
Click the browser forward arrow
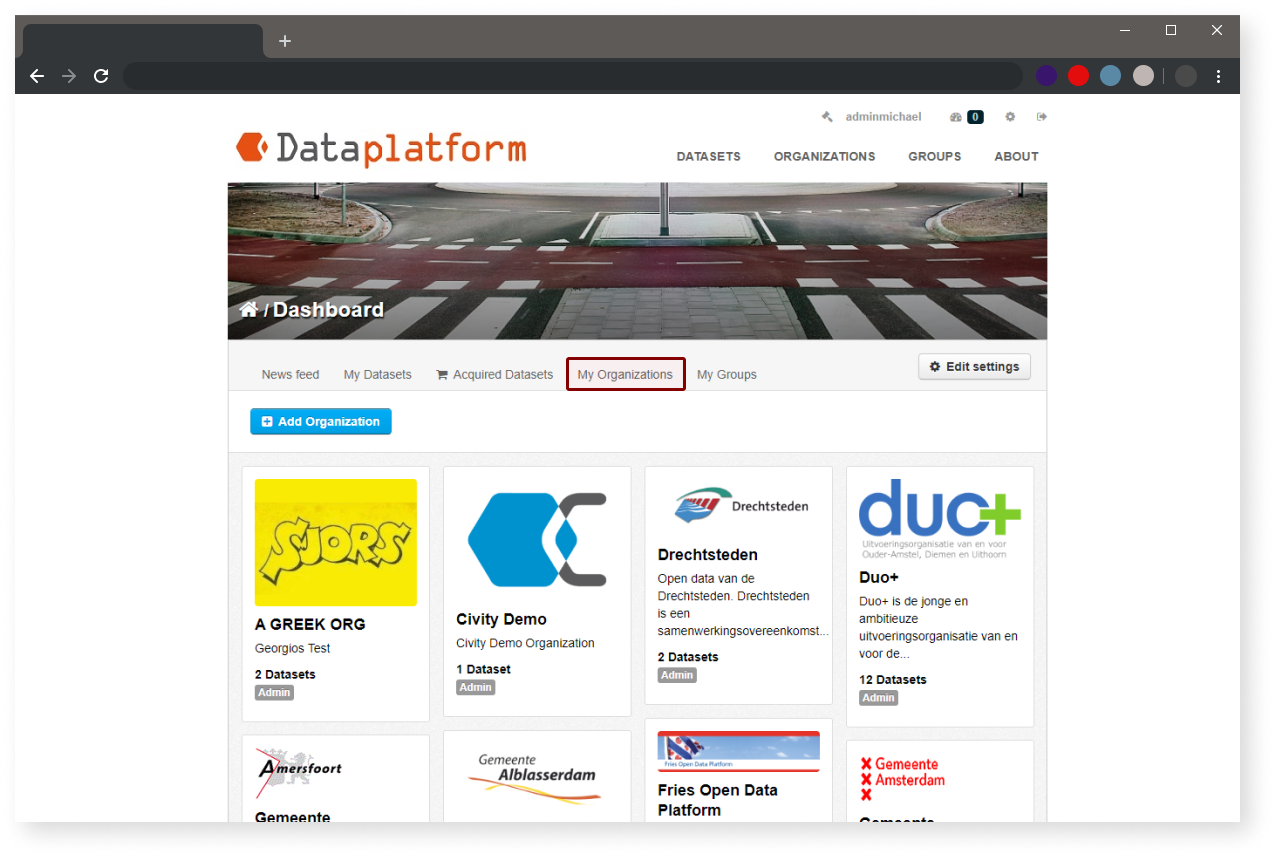tap(69, 76)
